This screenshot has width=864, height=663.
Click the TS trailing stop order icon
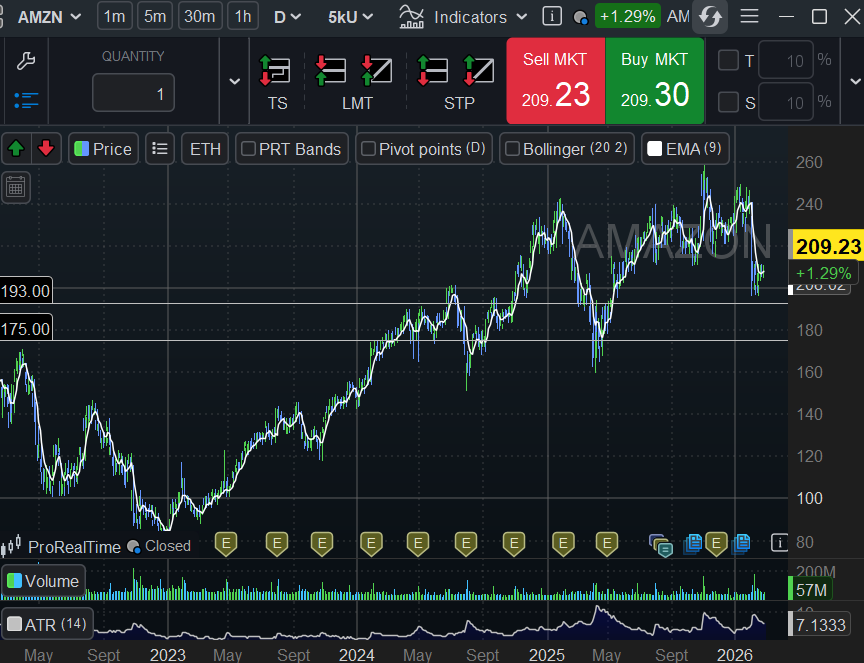277,72
